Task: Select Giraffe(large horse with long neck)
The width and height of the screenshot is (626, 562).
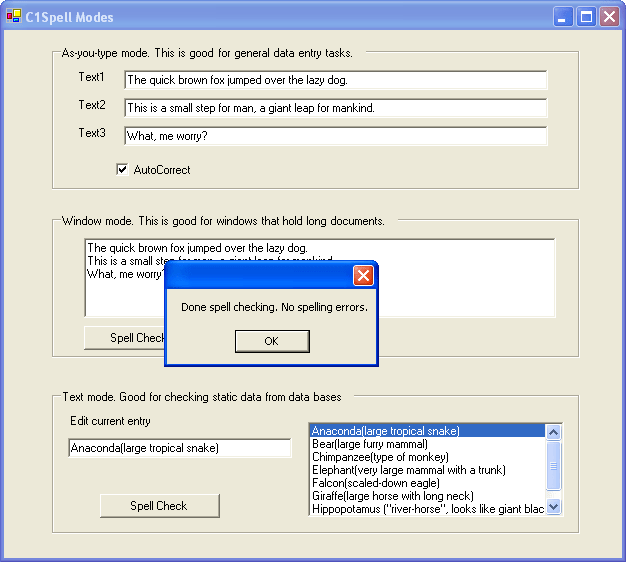Action: point(427,496)
